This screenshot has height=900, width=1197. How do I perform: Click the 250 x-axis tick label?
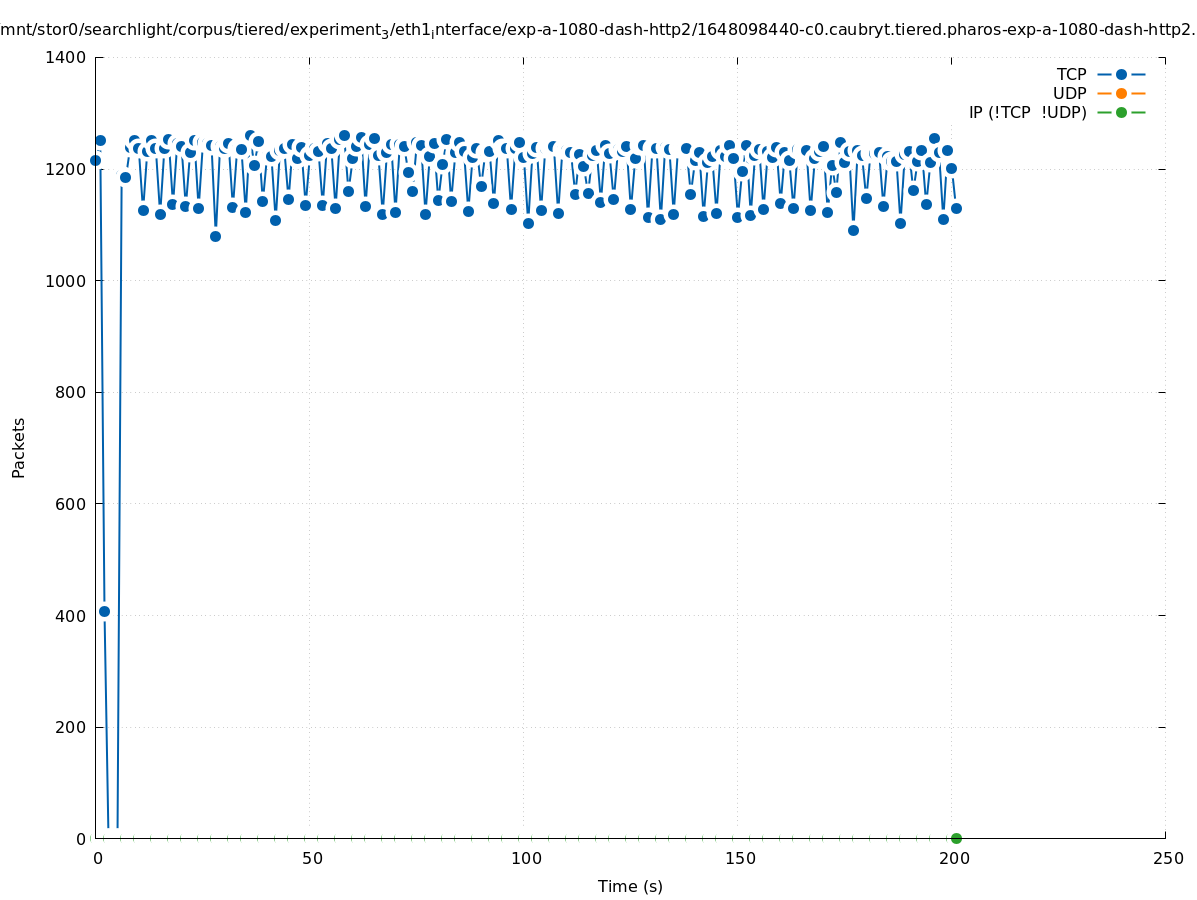1166,858
